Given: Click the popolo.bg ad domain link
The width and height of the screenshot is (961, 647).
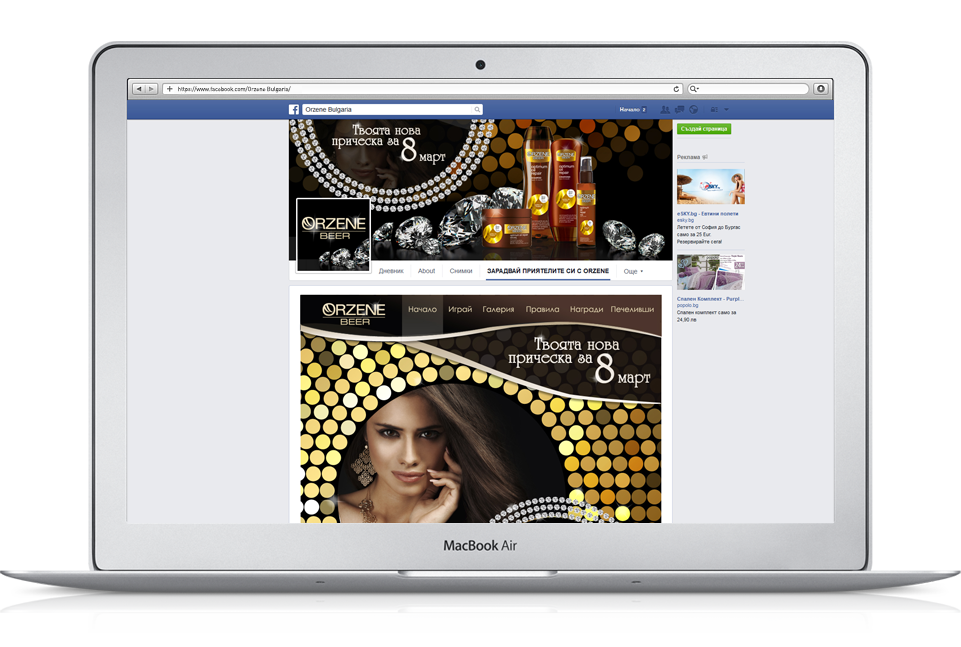Looking at the screenshot, I should [688, 305].
